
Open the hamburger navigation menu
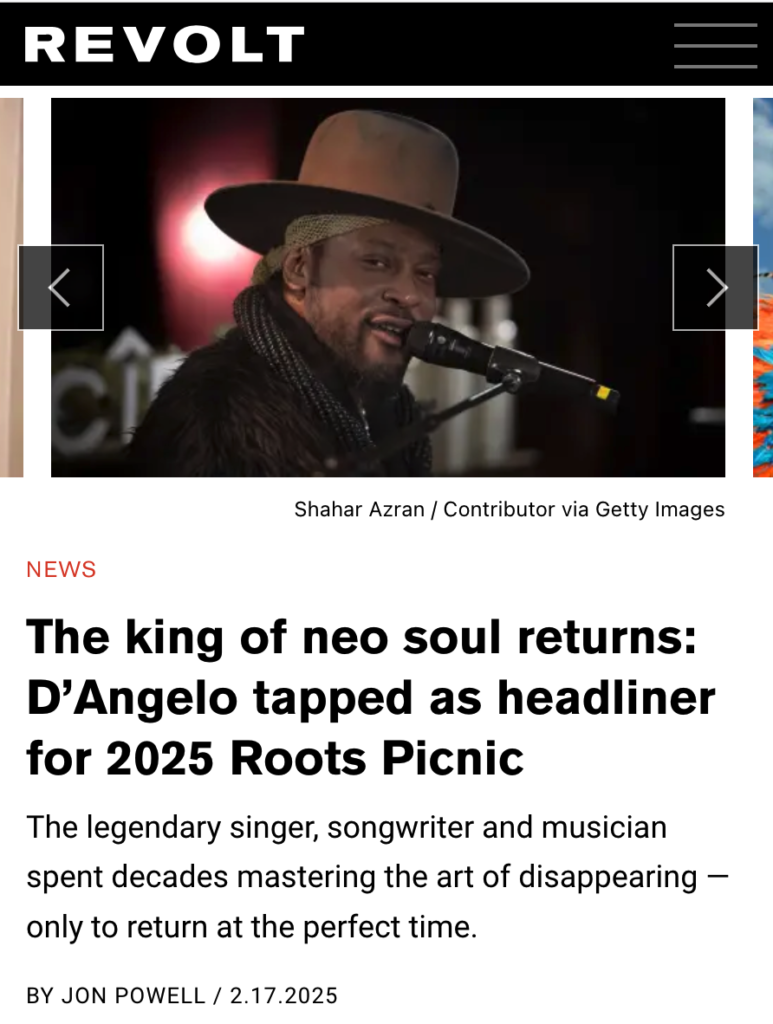click(x=715, y=45)
